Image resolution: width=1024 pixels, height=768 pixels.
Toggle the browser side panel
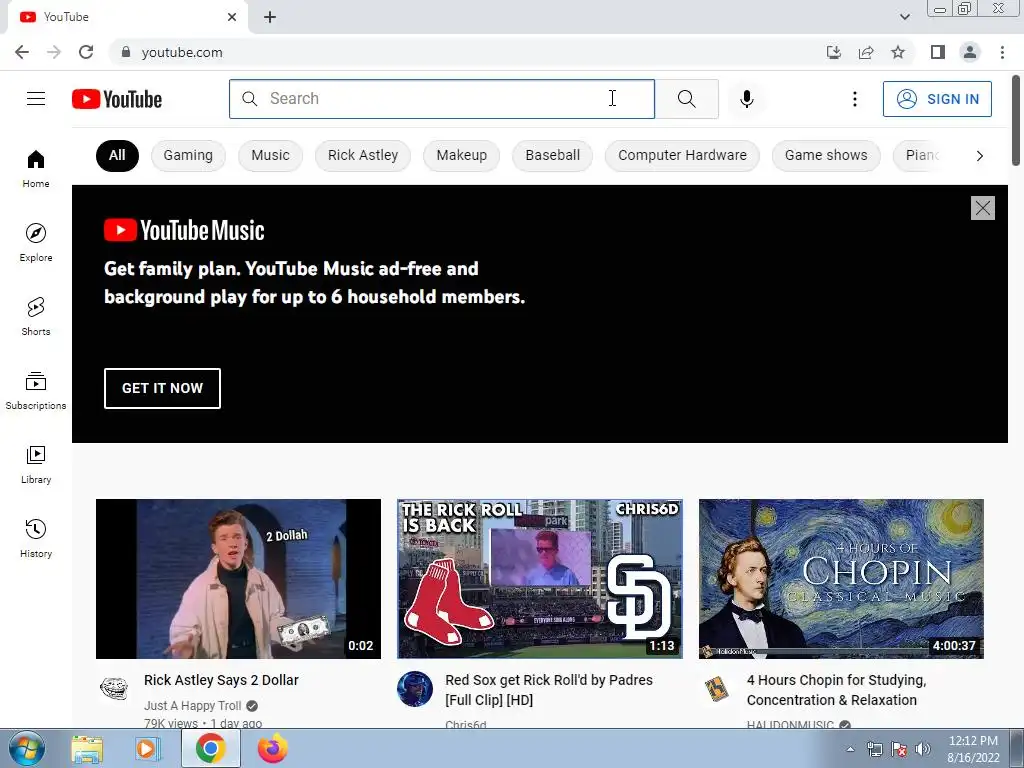[x=938, y=52]
